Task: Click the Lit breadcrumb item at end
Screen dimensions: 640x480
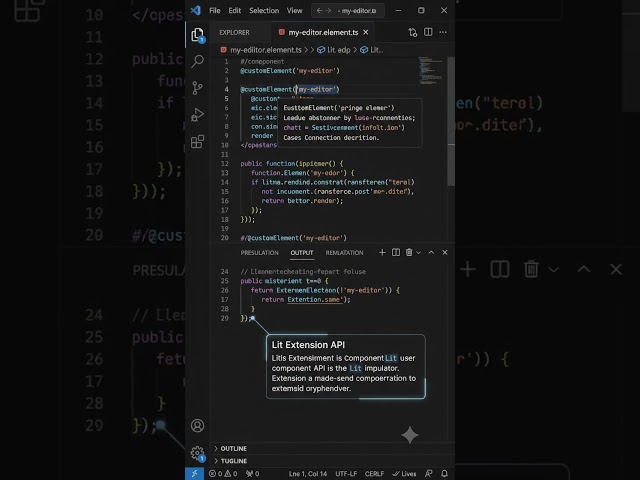Action: [x=371, y=50]
